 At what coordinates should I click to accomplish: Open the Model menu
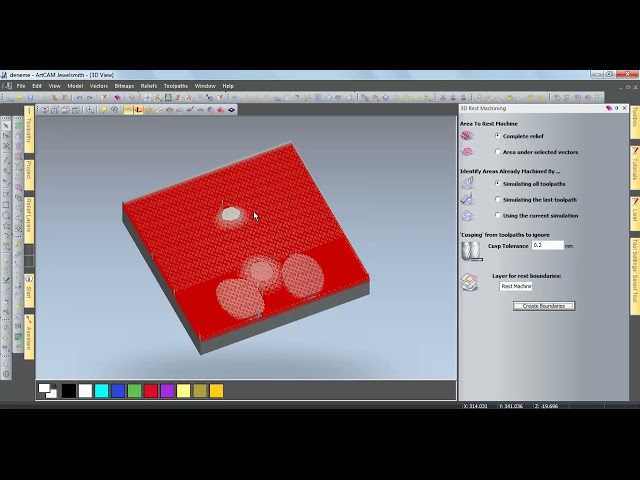75,86
